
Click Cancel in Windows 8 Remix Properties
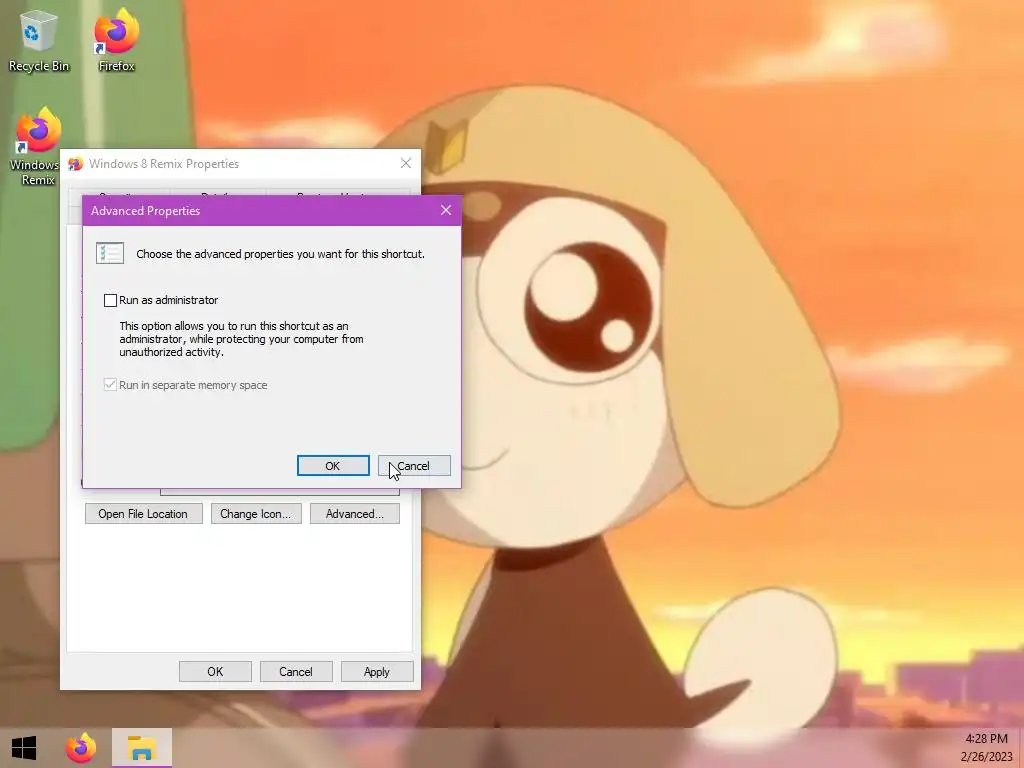tap(296, 671)
